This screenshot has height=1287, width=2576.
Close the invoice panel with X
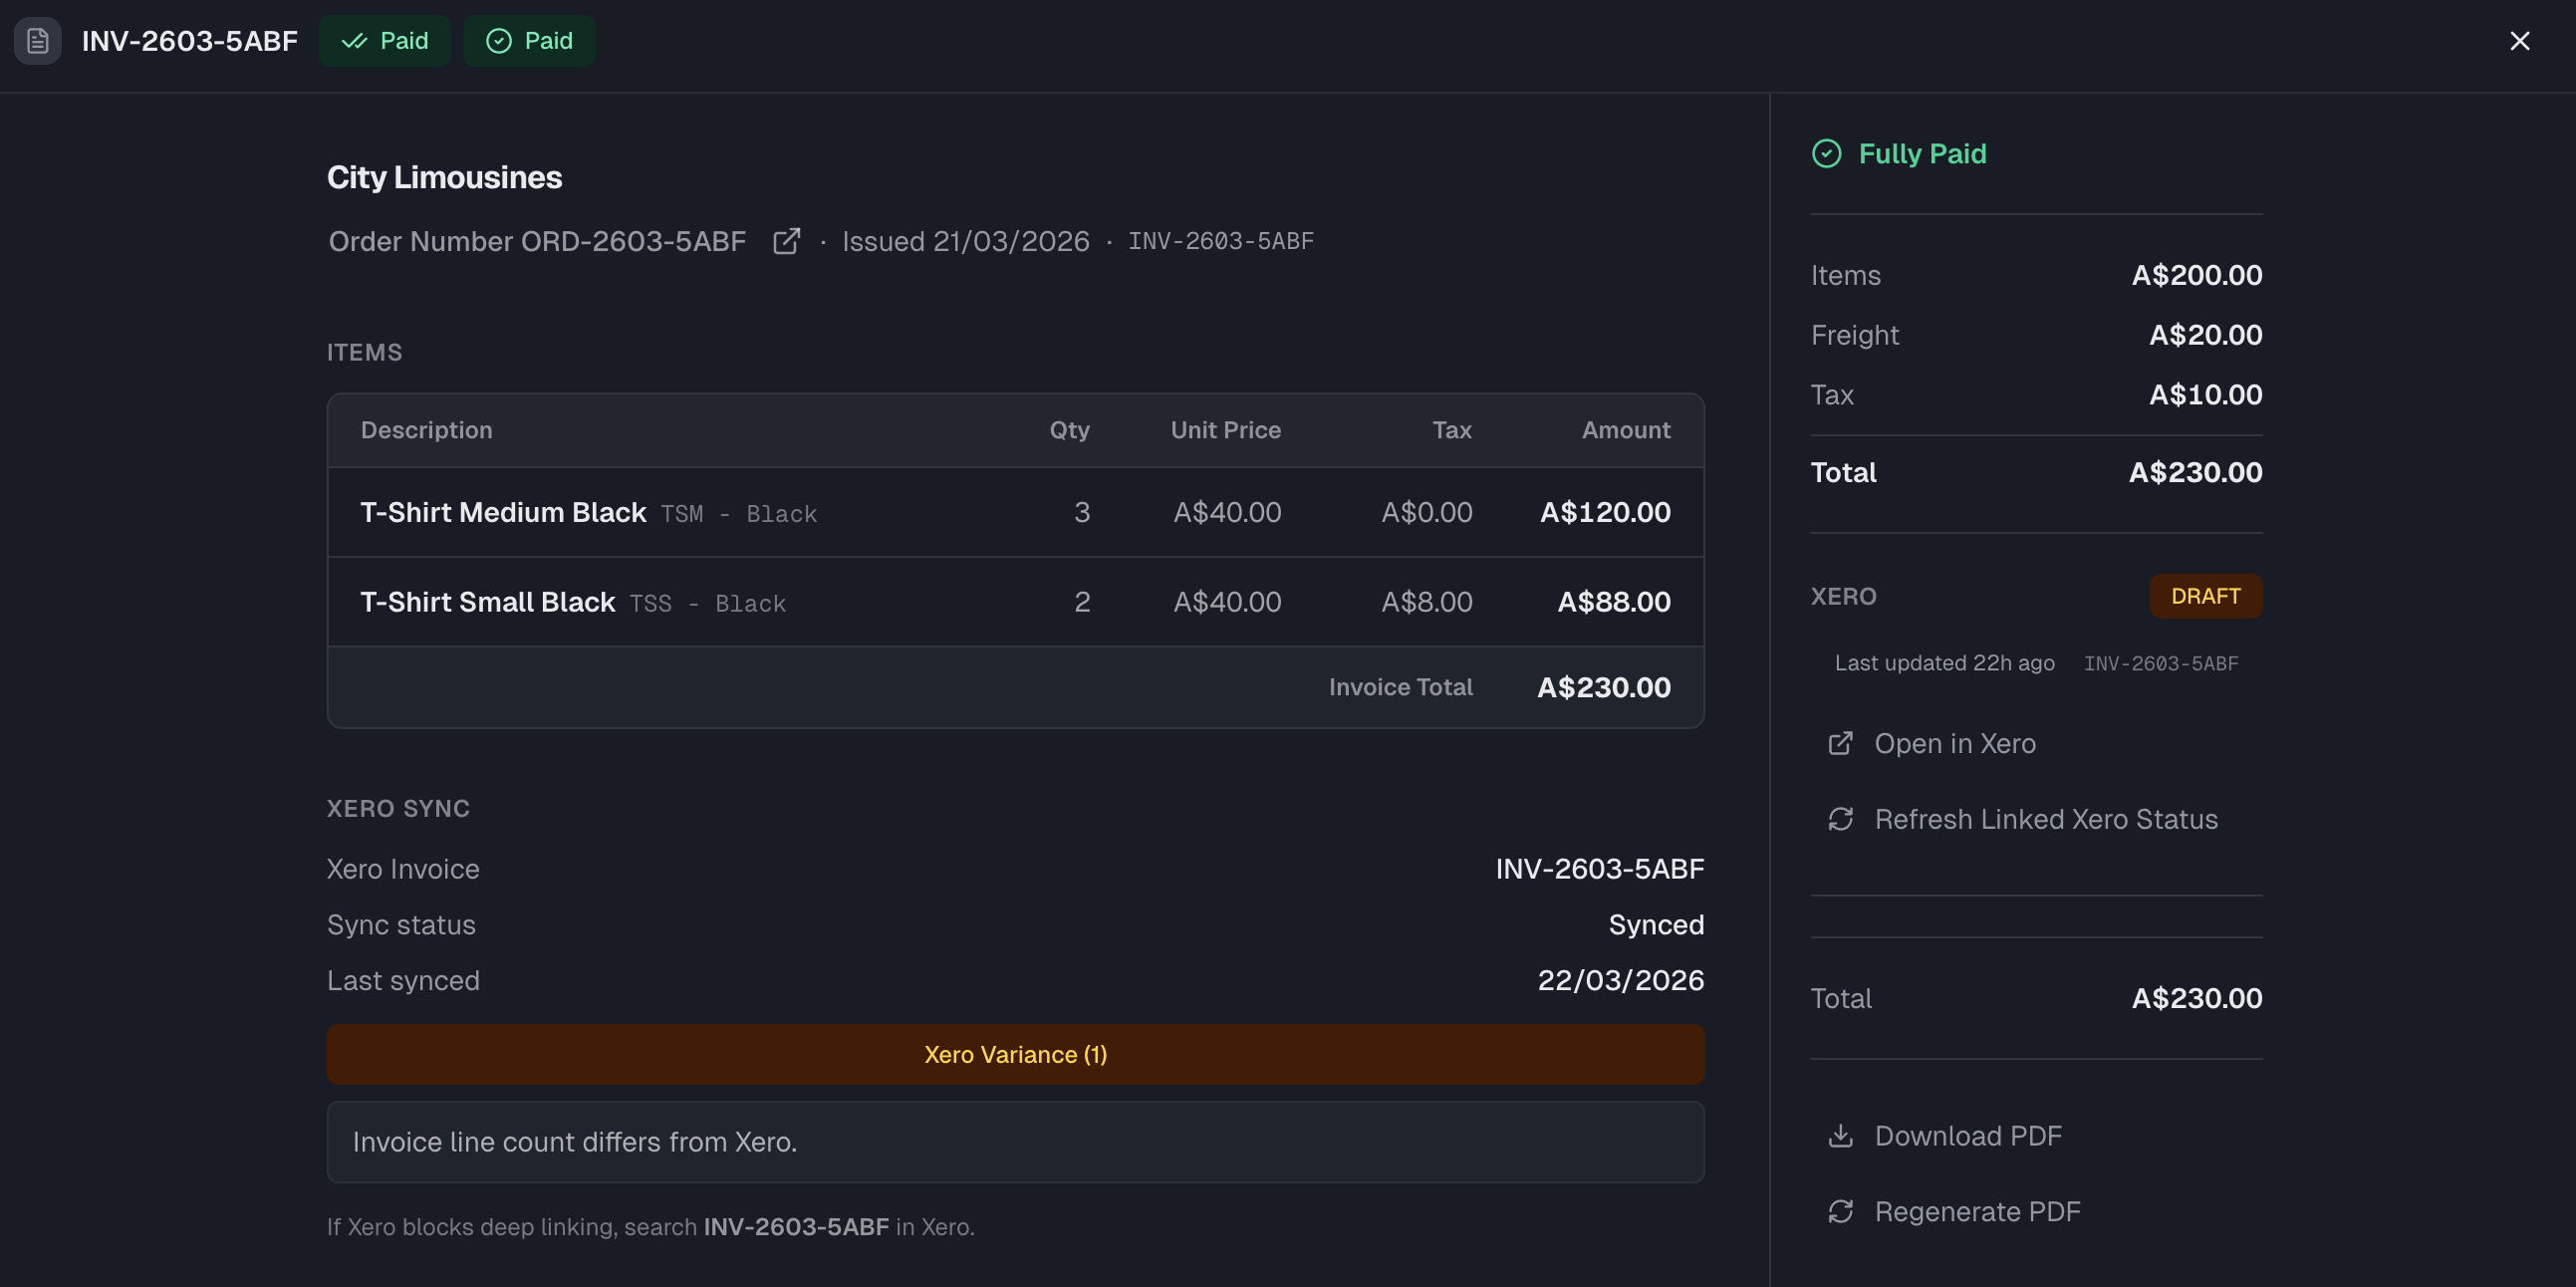point(2519,41)
